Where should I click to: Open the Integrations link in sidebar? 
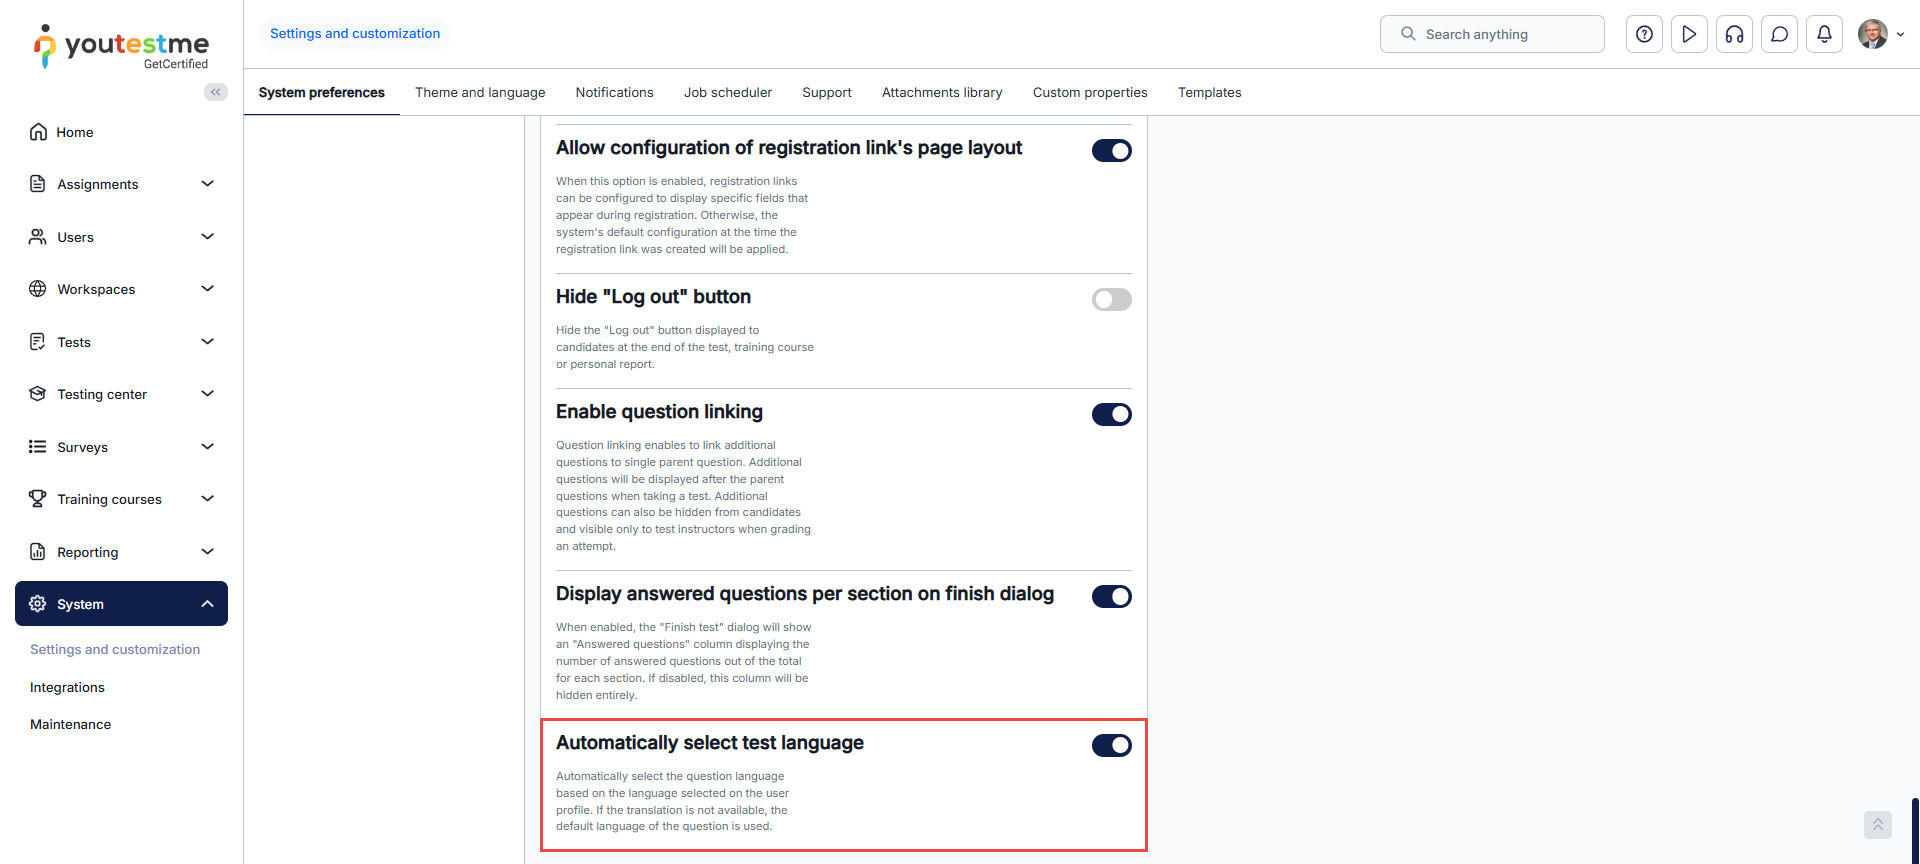(67, 687)
